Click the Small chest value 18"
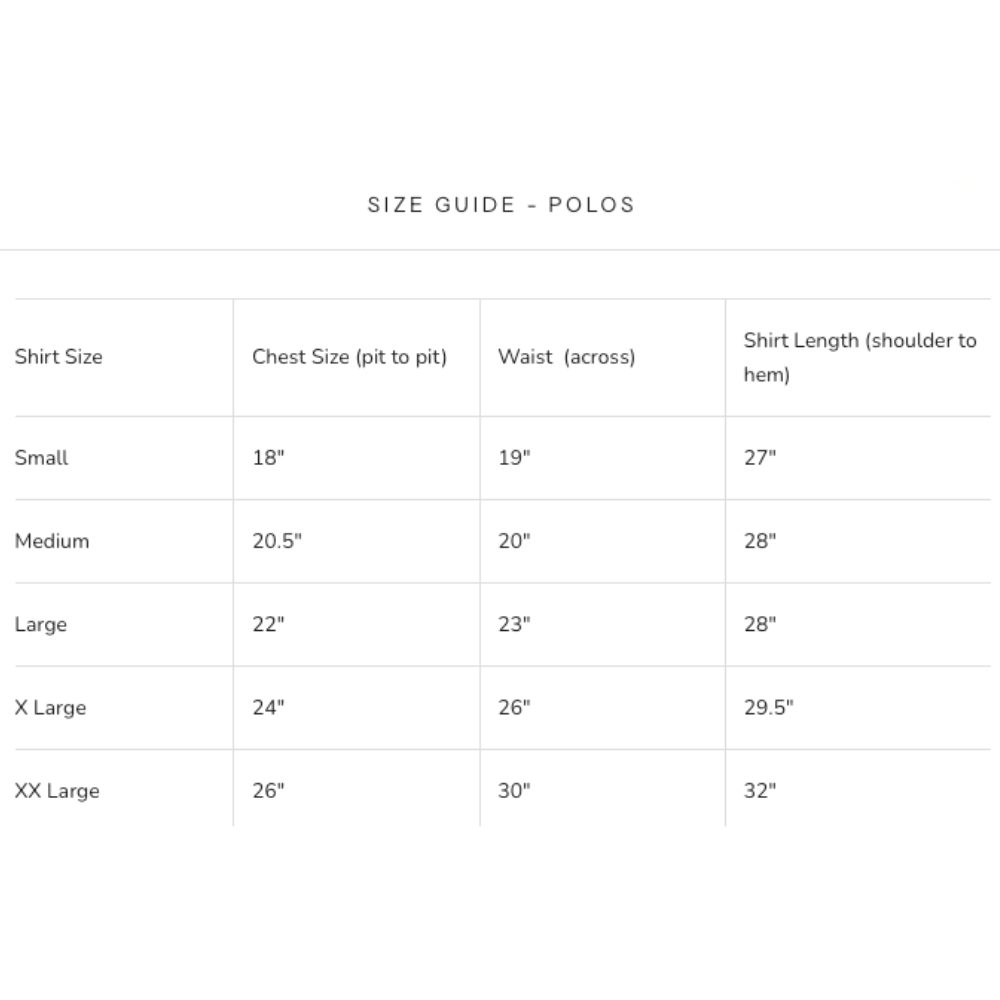The height and width of the screenshot is (1000, 1000). point(268,457)
